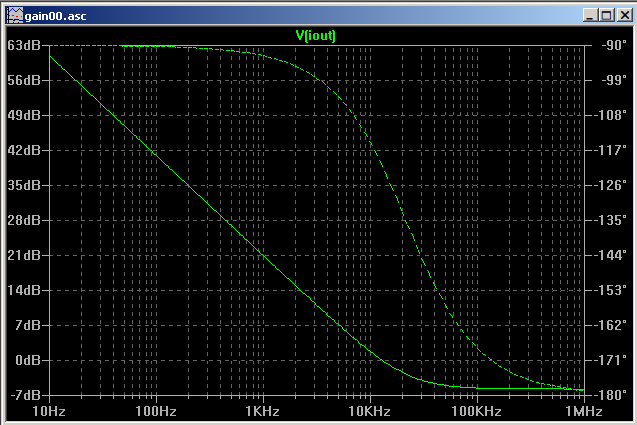Click the 14dB magnitude axis label

coord(24,290)
